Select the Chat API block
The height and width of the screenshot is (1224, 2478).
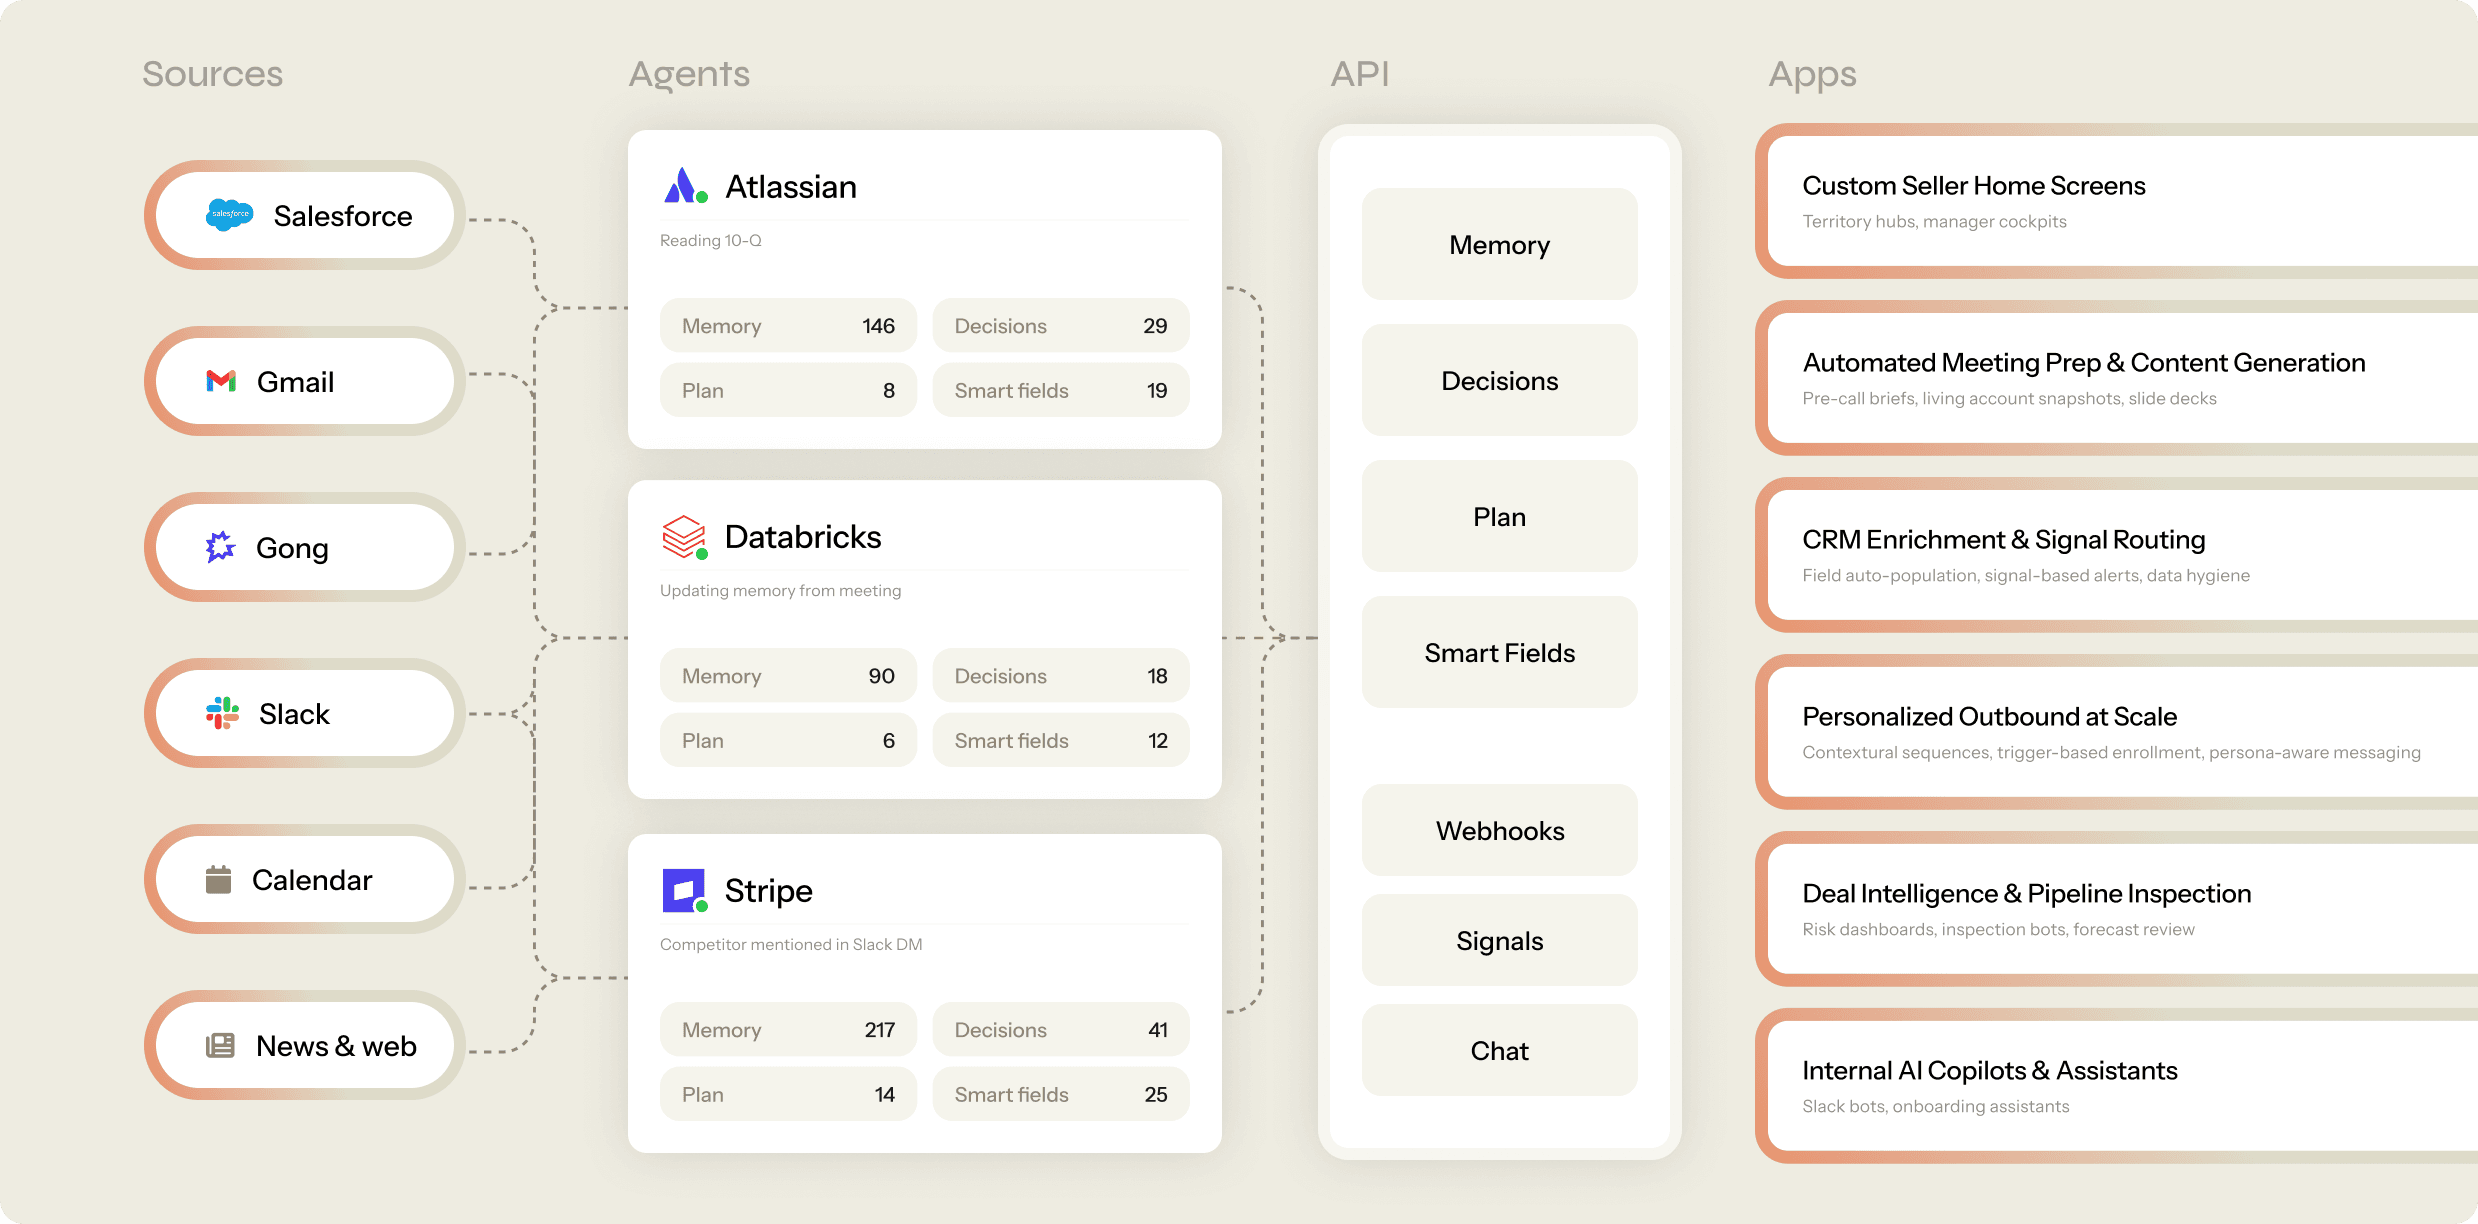tap(1498, 1051)
